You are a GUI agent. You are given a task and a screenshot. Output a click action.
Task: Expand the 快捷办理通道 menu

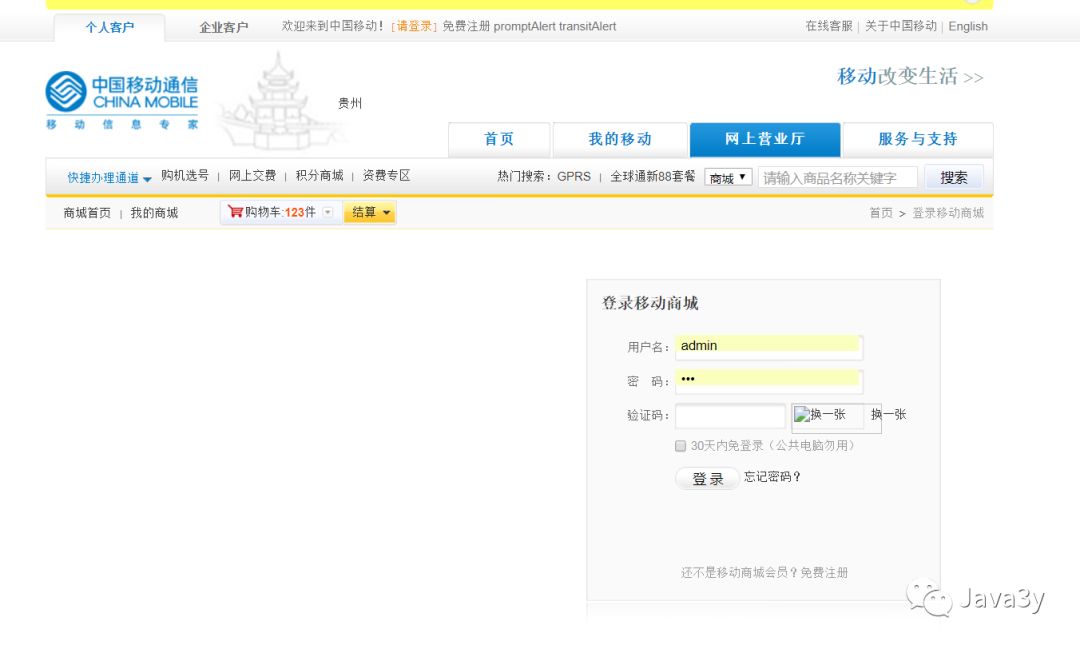point(109,178)
